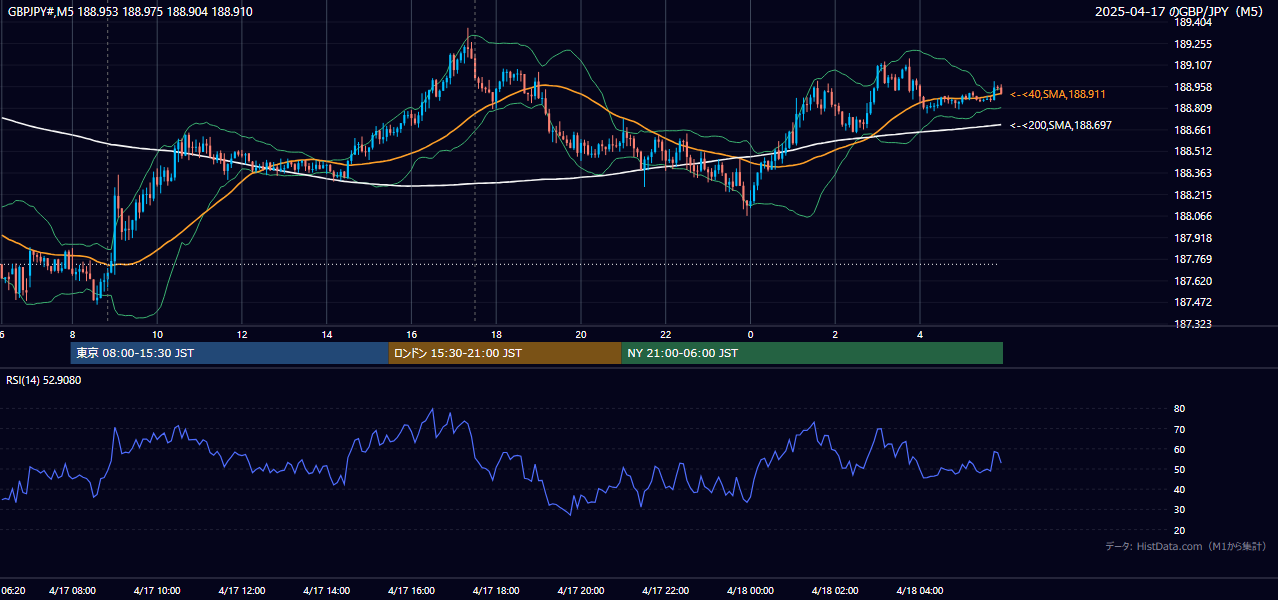
Task: Click RSI axis level 70
Action: click(1179, 429)
